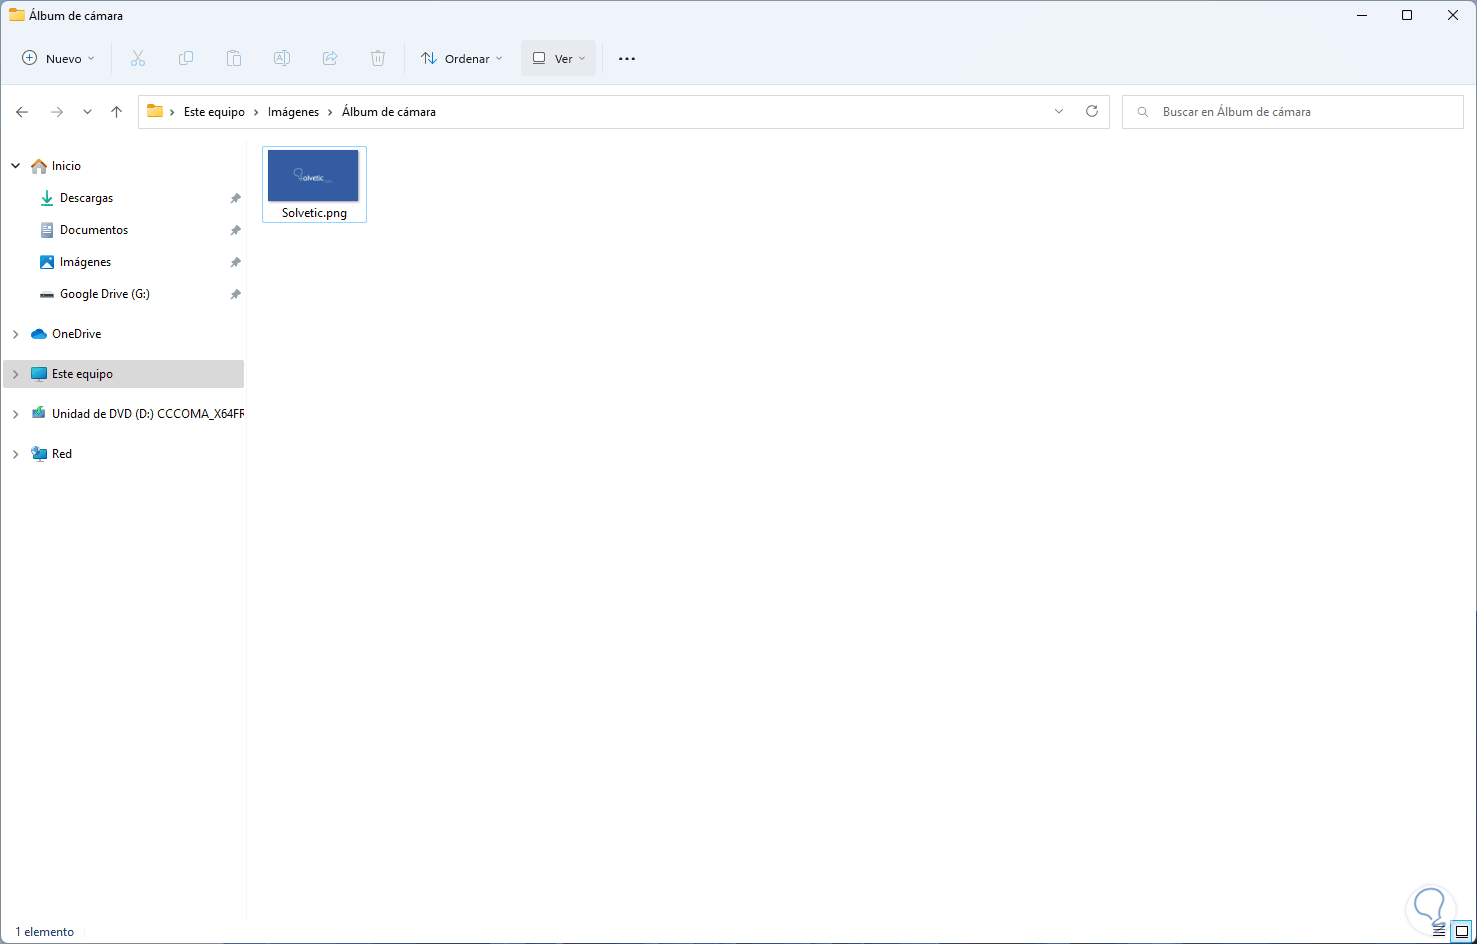
Task: Select 'Imágenes' in address breadcrumb
Action: click(x=294, y=112)
